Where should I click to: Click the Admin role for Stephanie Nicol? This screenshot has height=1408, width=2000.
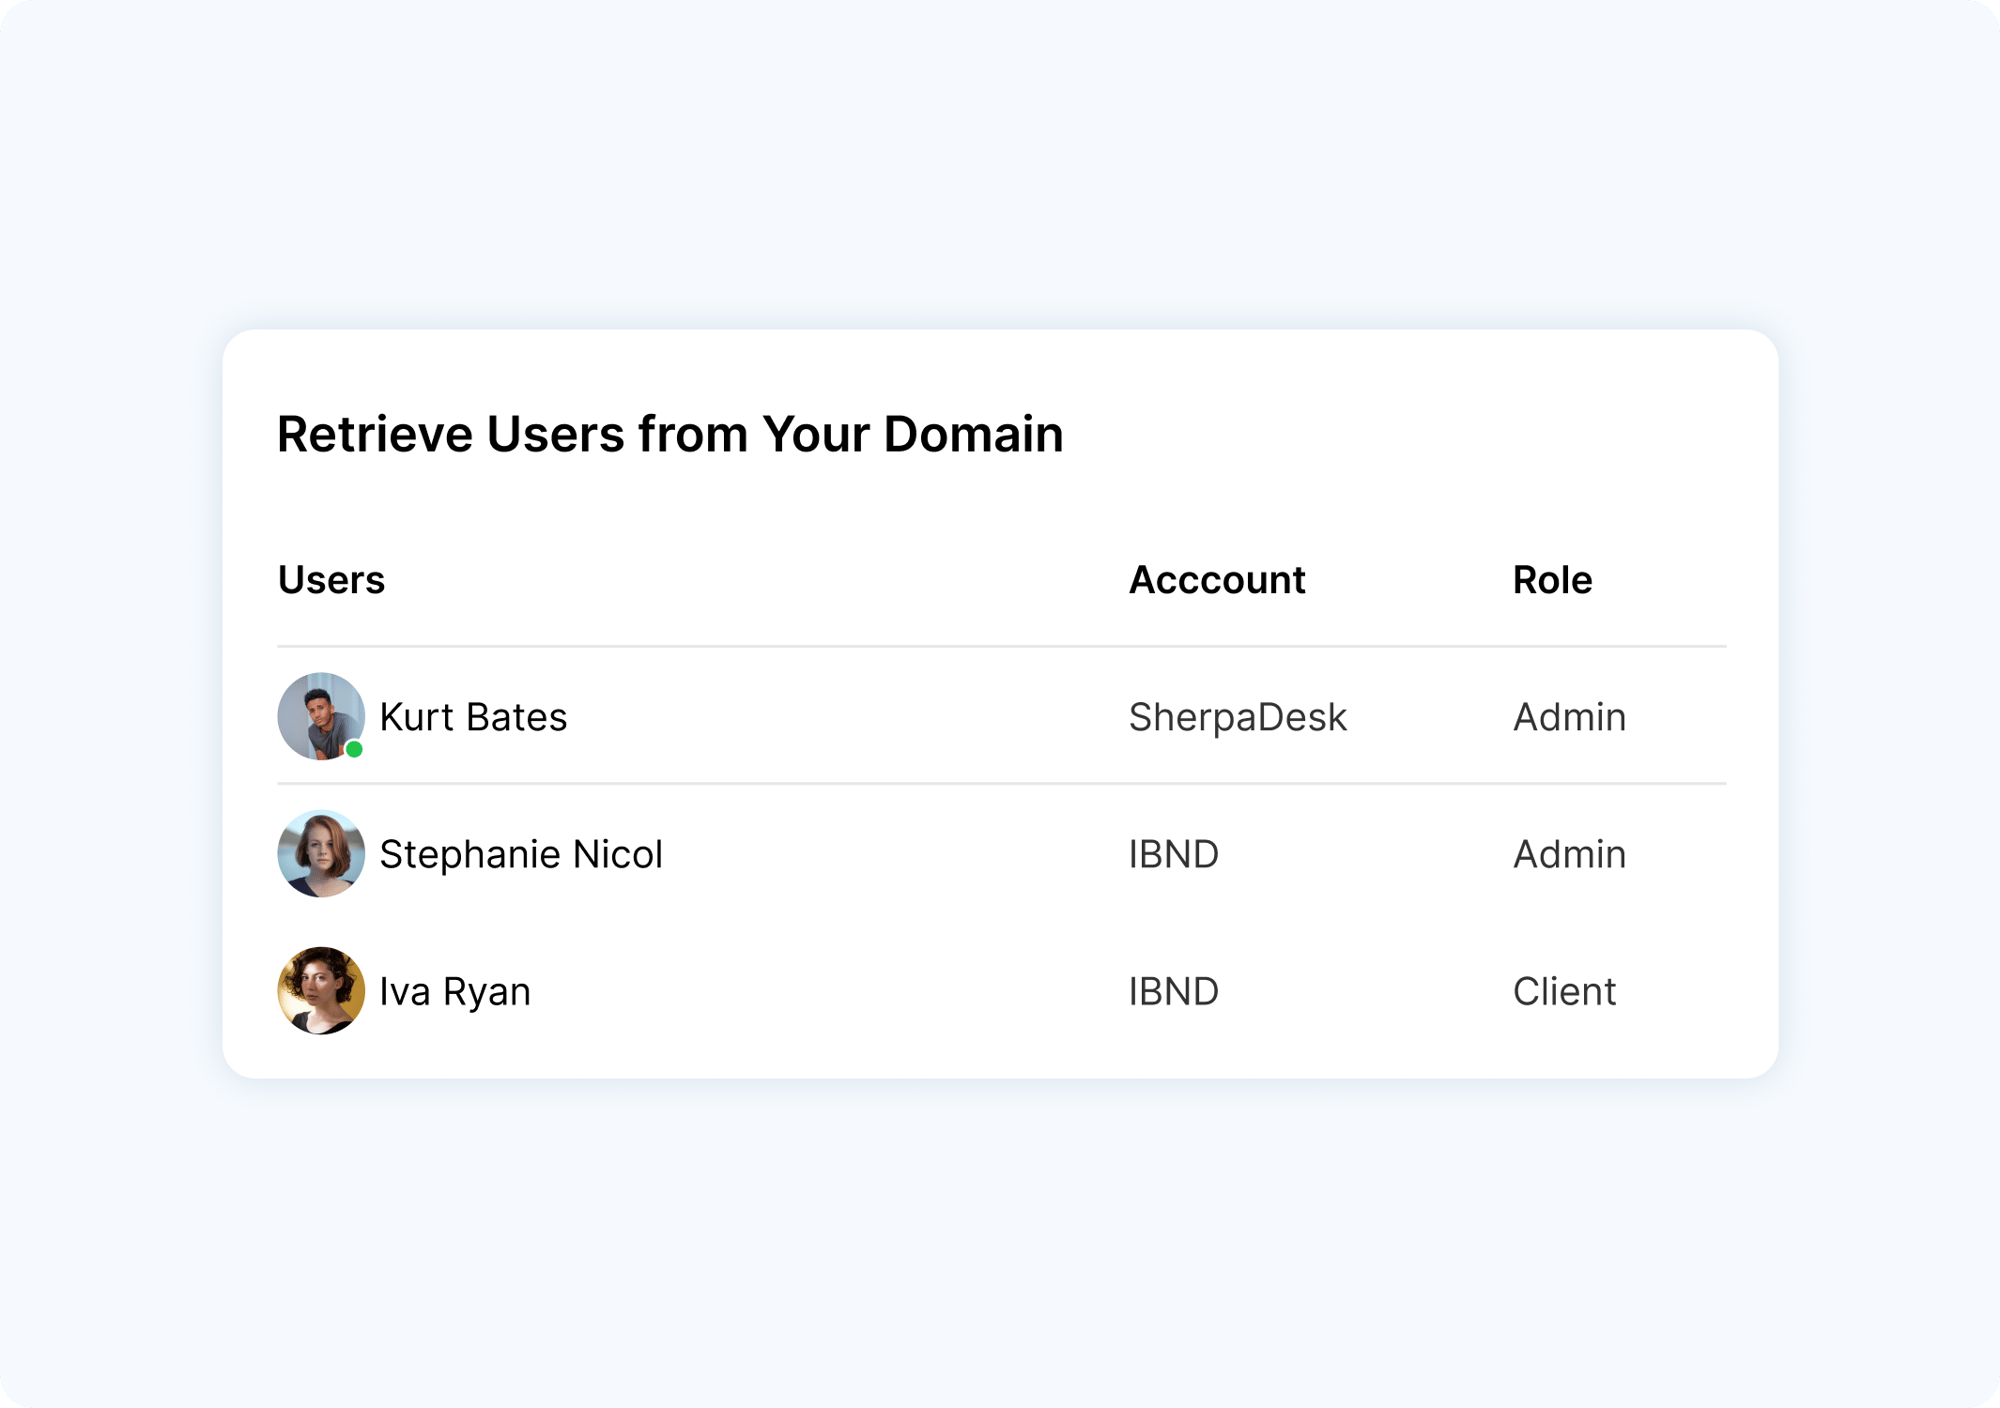[x=1569, y=854]
